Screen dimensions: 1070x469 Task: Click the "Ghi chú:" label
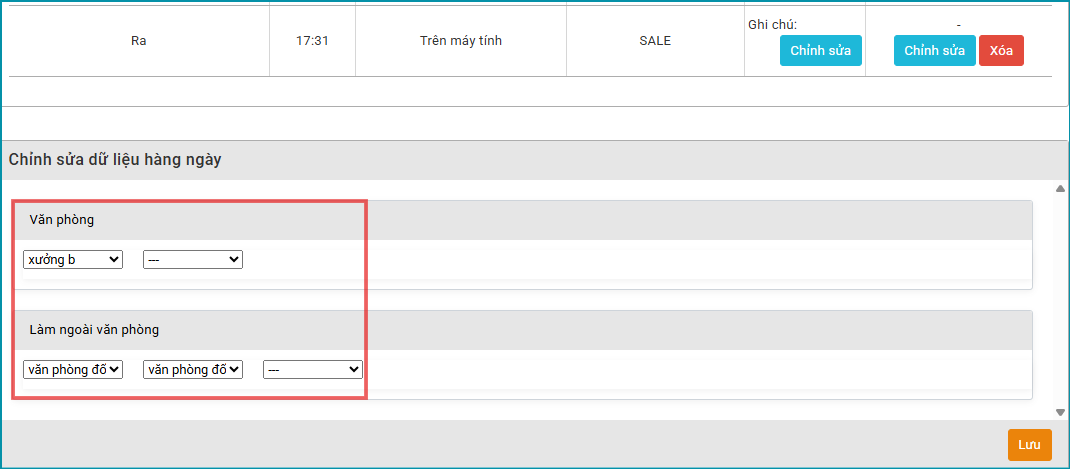pos(773,24)
